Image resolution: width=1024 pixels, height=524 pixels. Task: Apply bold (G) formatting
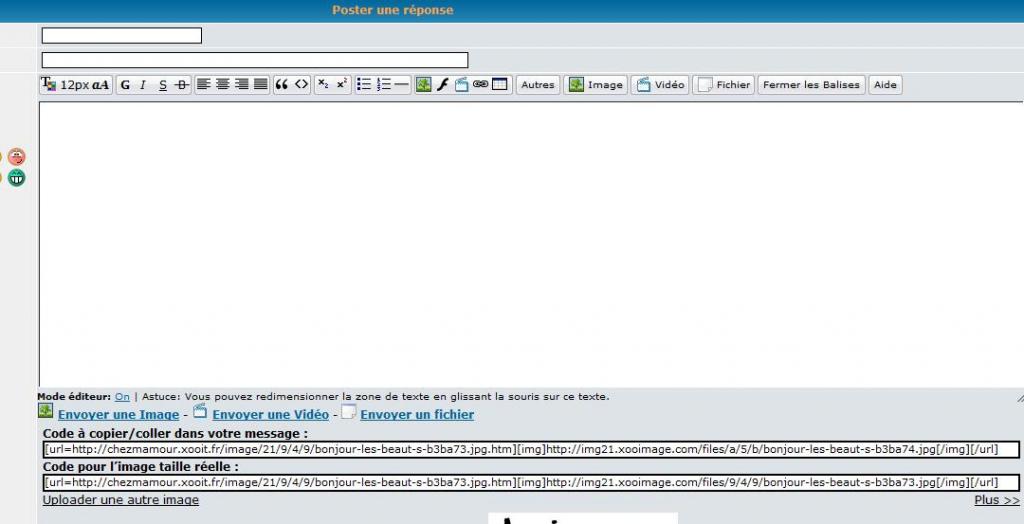125,85
